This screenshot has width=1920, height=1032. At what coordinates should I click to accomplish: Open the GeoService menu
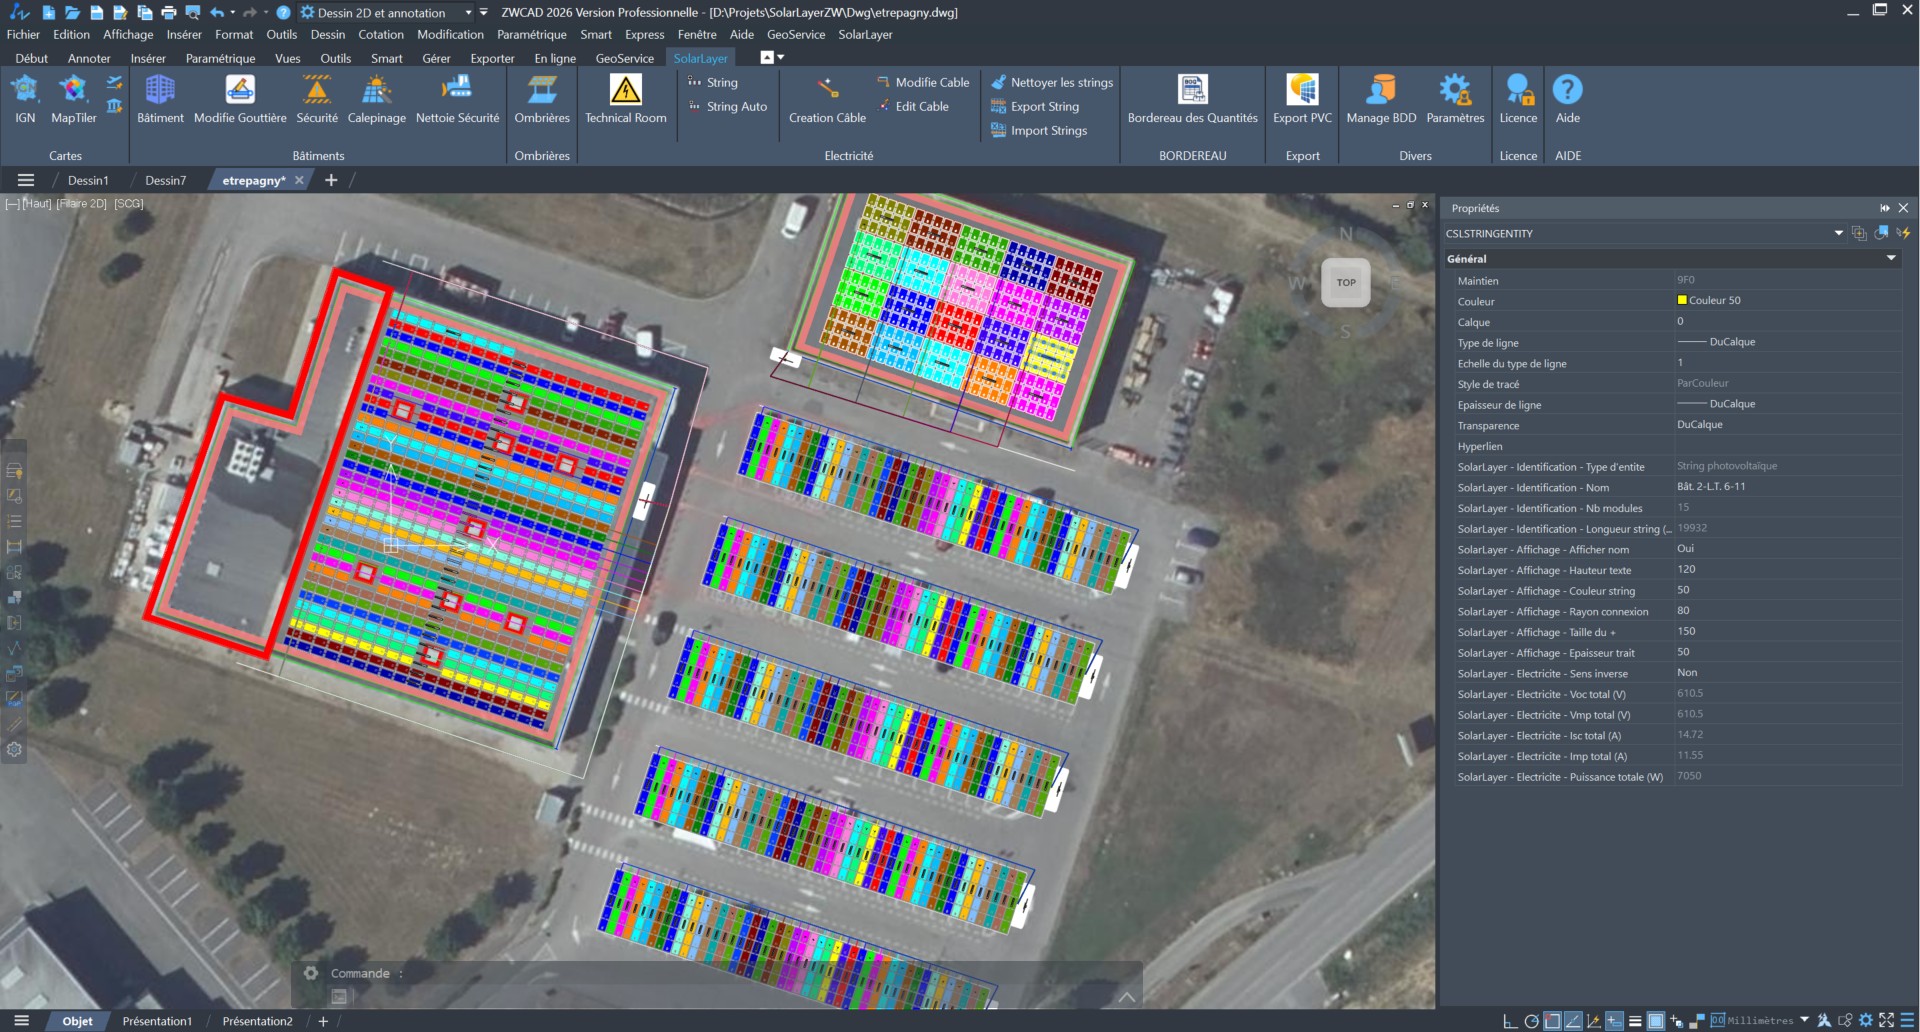(x=796, y=34)
